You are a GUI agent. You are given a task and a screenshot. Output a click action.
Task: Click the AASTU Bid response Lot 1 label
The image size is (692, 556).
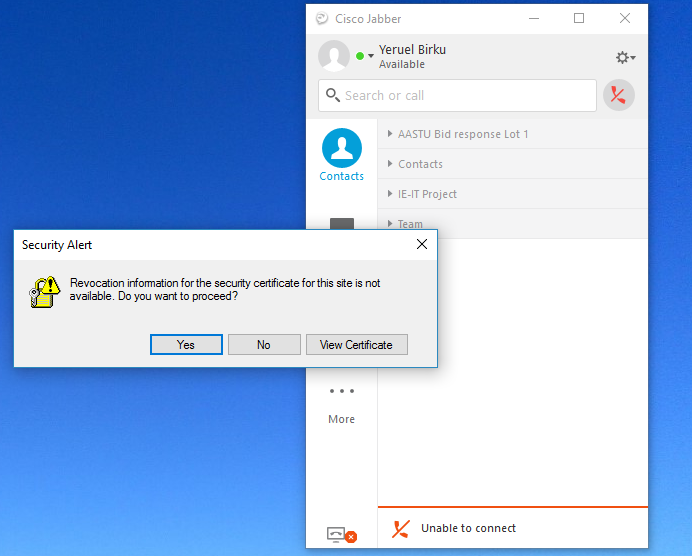pyautogui.click(x=463, y=134)
